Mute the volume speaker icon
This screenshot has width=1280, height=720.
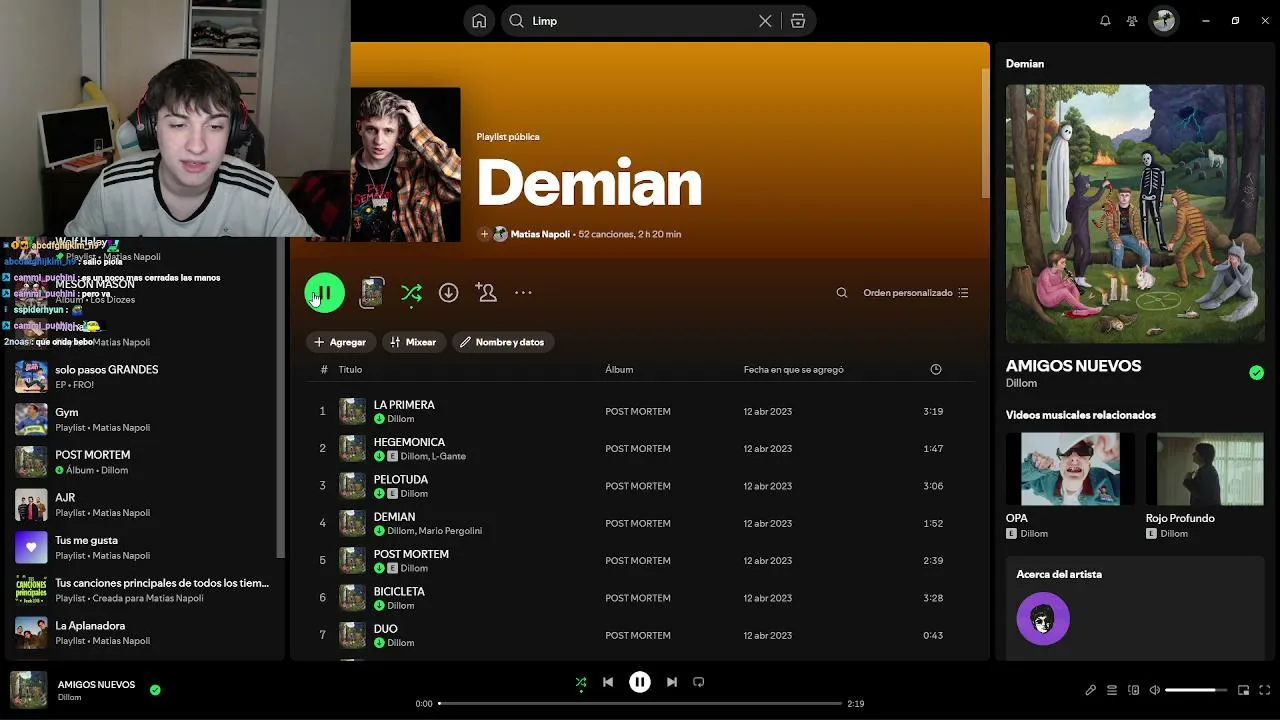click(x=1155, y=690)
